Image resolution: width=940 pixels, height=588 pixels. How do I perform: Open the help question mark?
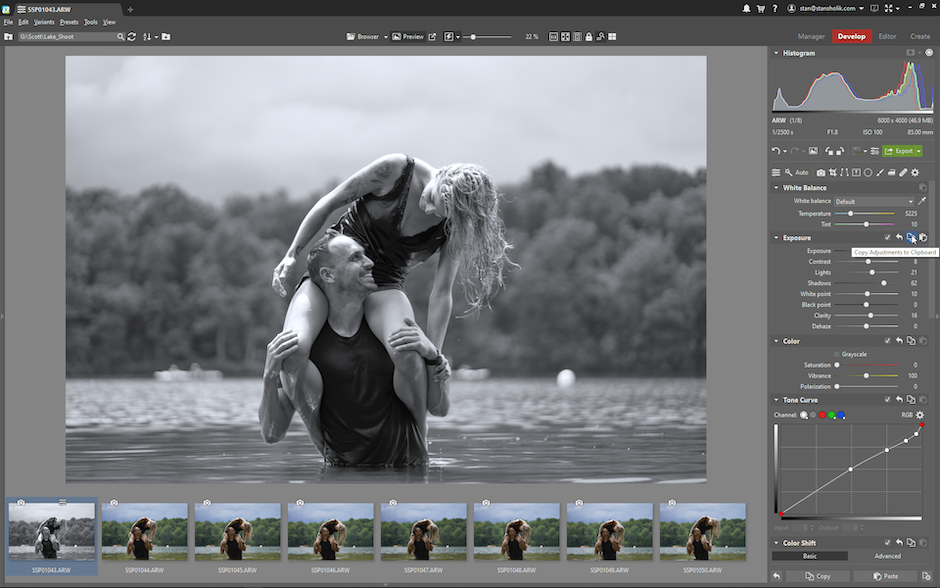click(775, 8)
